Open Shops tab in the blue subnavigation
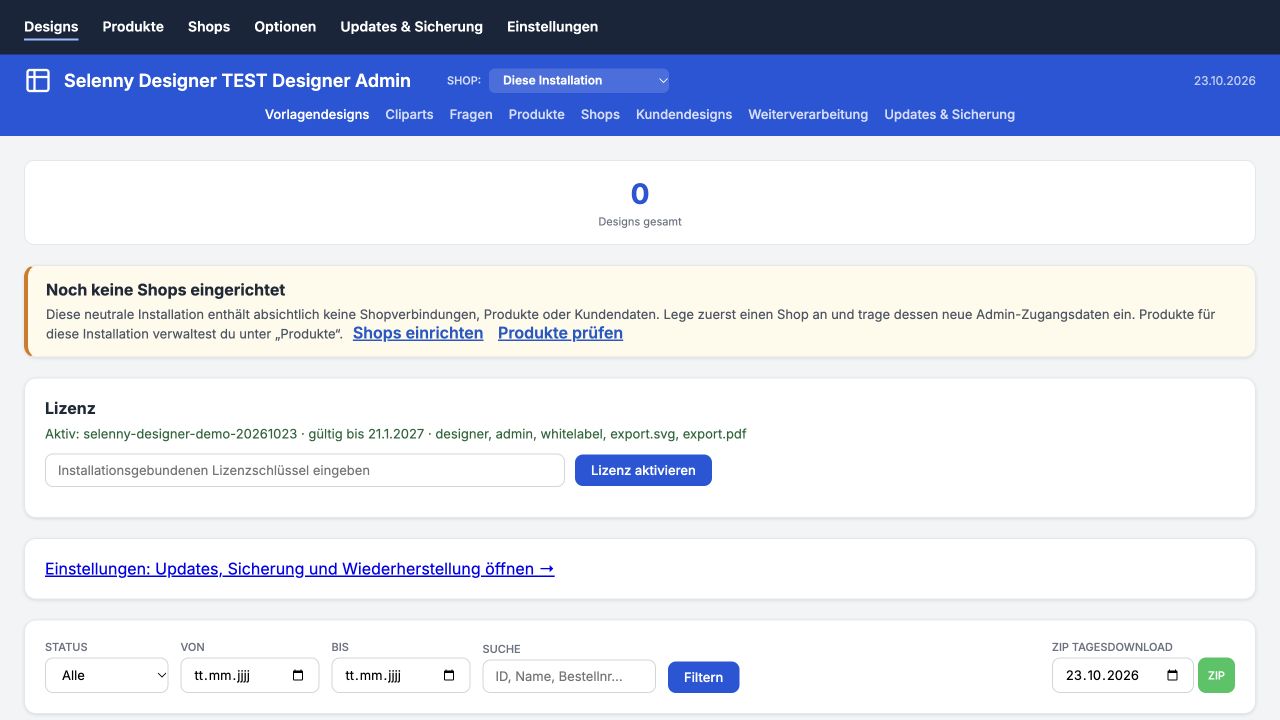The width and height of the screenshot is (1280, 720). point(600,115)
